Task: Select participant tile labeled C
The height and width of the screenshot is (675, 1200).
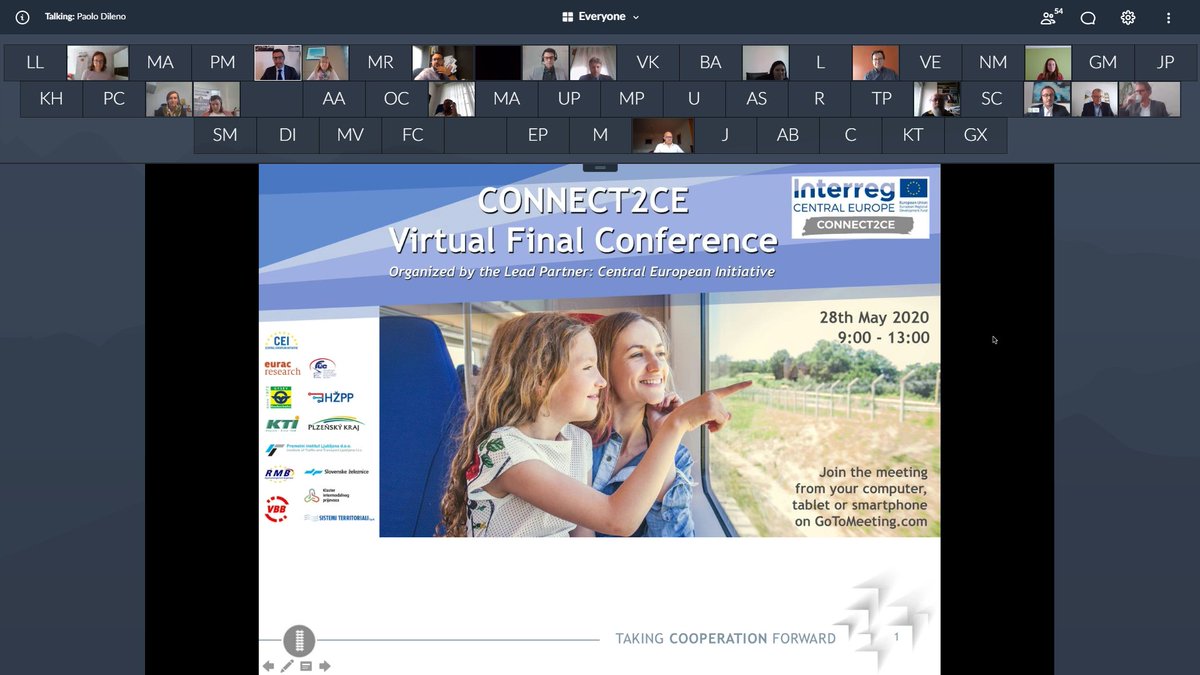Action: pos(850,135)
